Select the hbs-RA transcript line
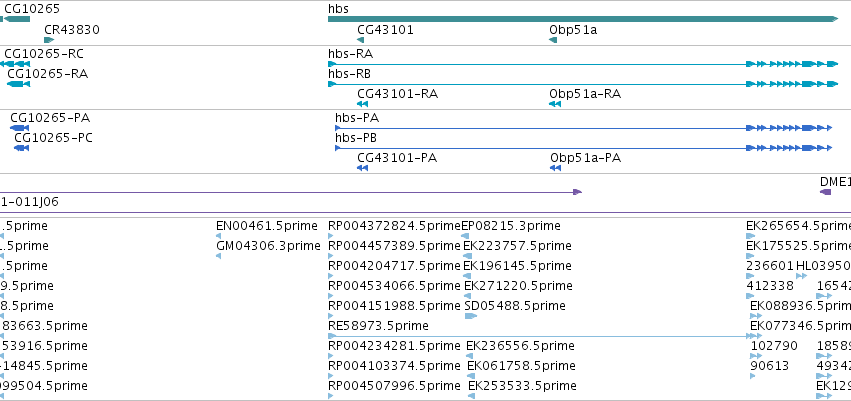The image size is (851, 401). 583,64
